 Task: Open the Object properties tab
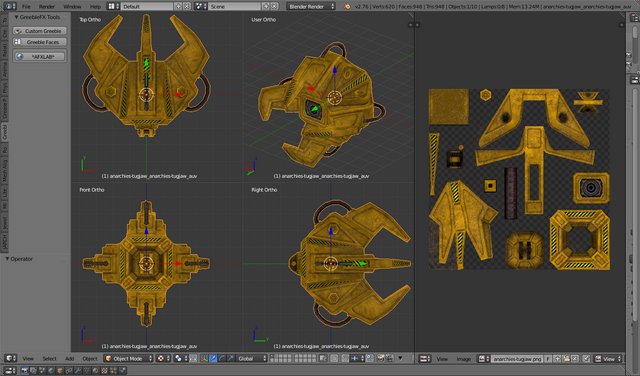point(60,371)
